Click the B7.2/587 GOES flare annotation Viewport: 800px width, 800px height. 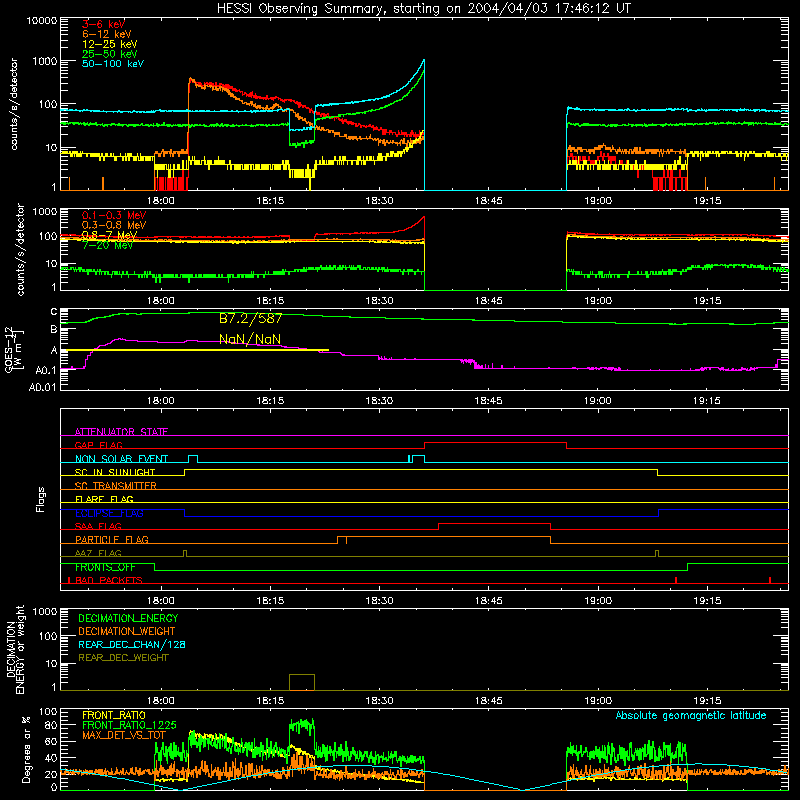coord(251,319)
